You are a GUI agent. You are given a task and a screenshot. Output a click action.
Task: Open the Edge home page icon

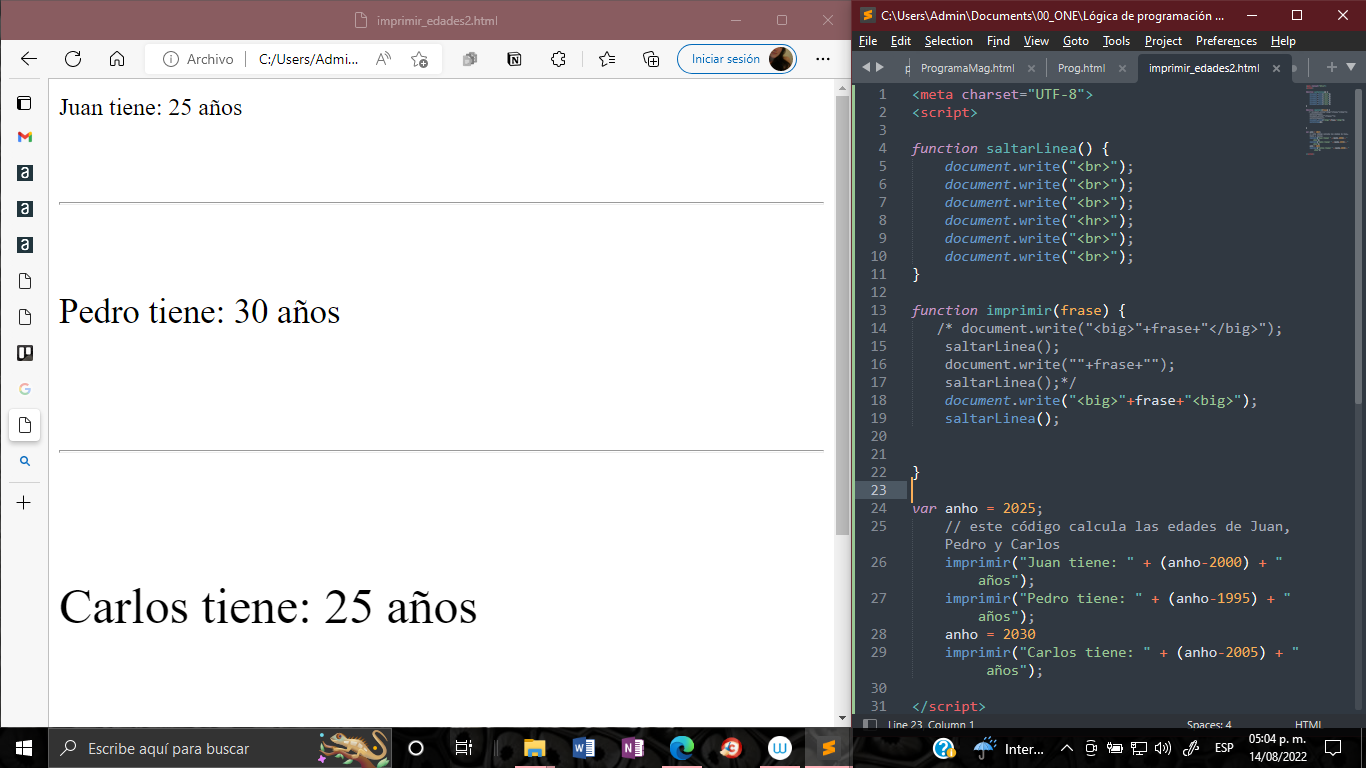tap(117, 59)
